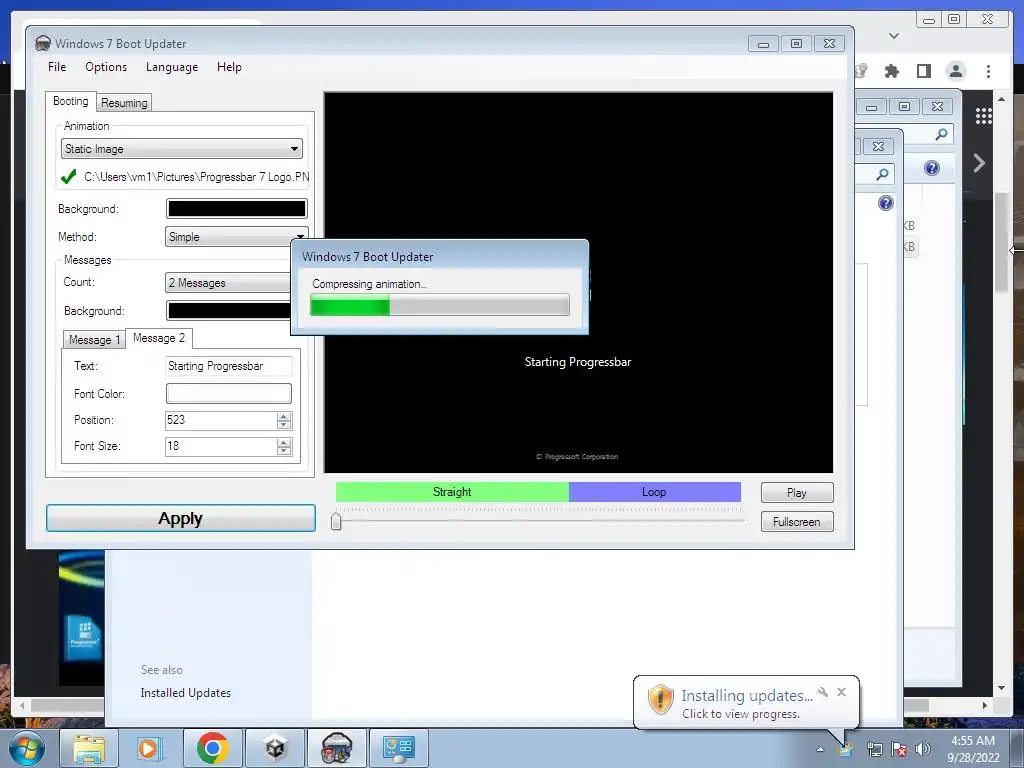The image size is (1024, 768).
Task: Open Boot Updater taskbar icon
Action: (337, 748)
